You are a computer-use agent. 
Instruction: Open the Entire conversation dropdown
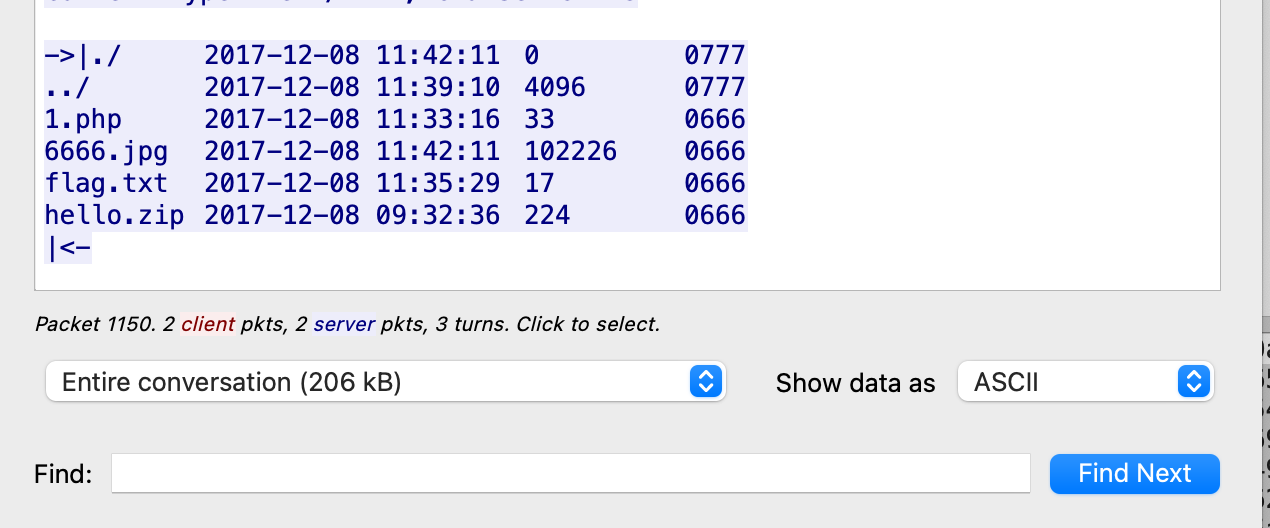tap(385, 382)
